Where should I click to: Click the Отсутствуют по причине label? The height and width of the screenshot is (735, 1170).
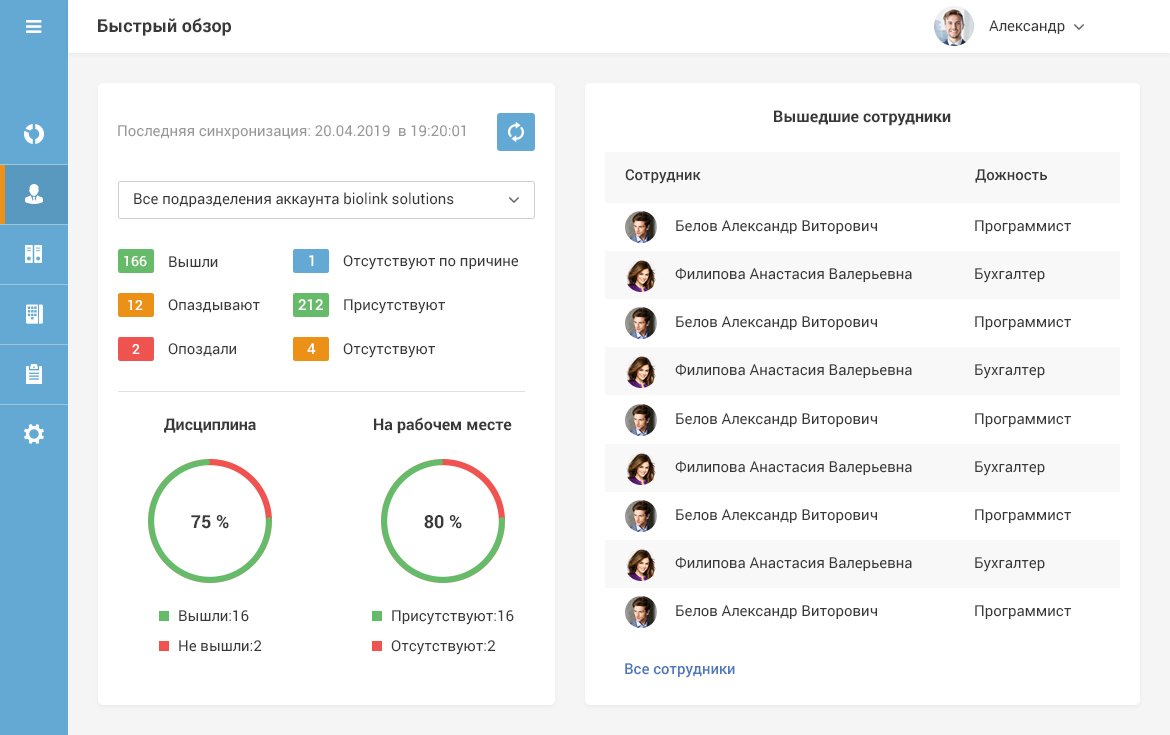431,261
